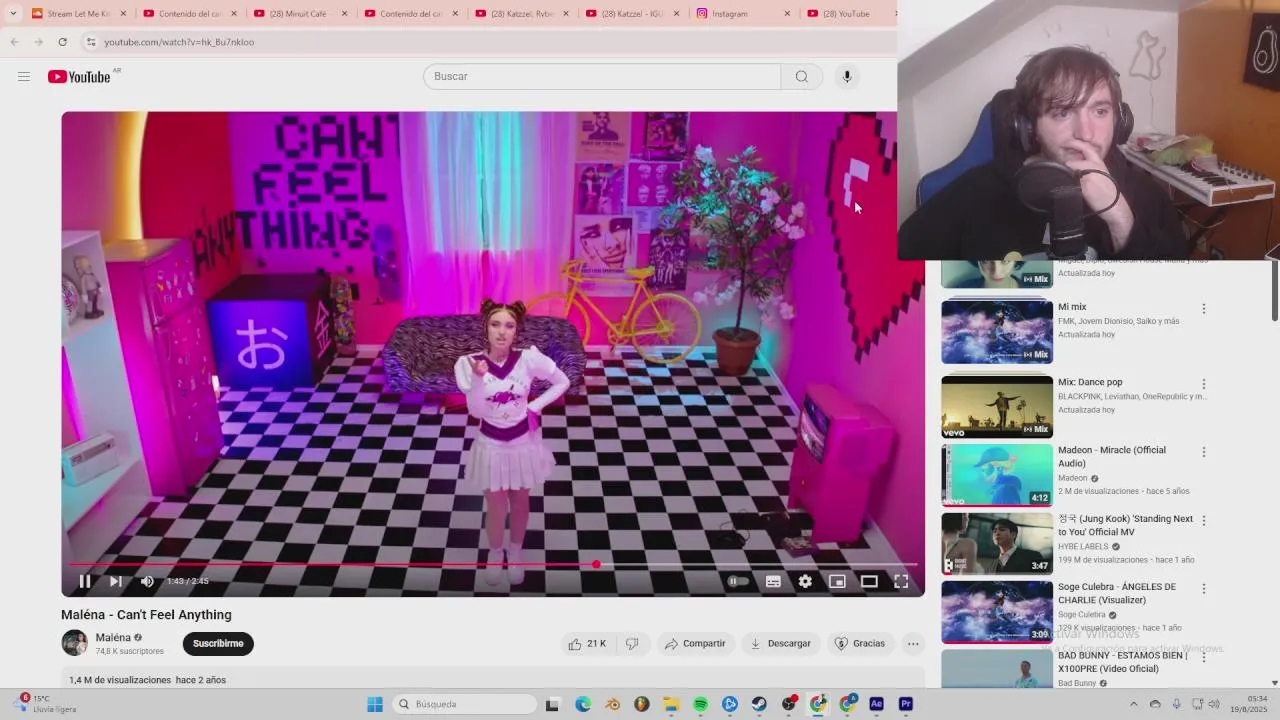Click the red playhead scrubber dot
This screenshot has width=1280, height=720.
[x=596, y=565]
